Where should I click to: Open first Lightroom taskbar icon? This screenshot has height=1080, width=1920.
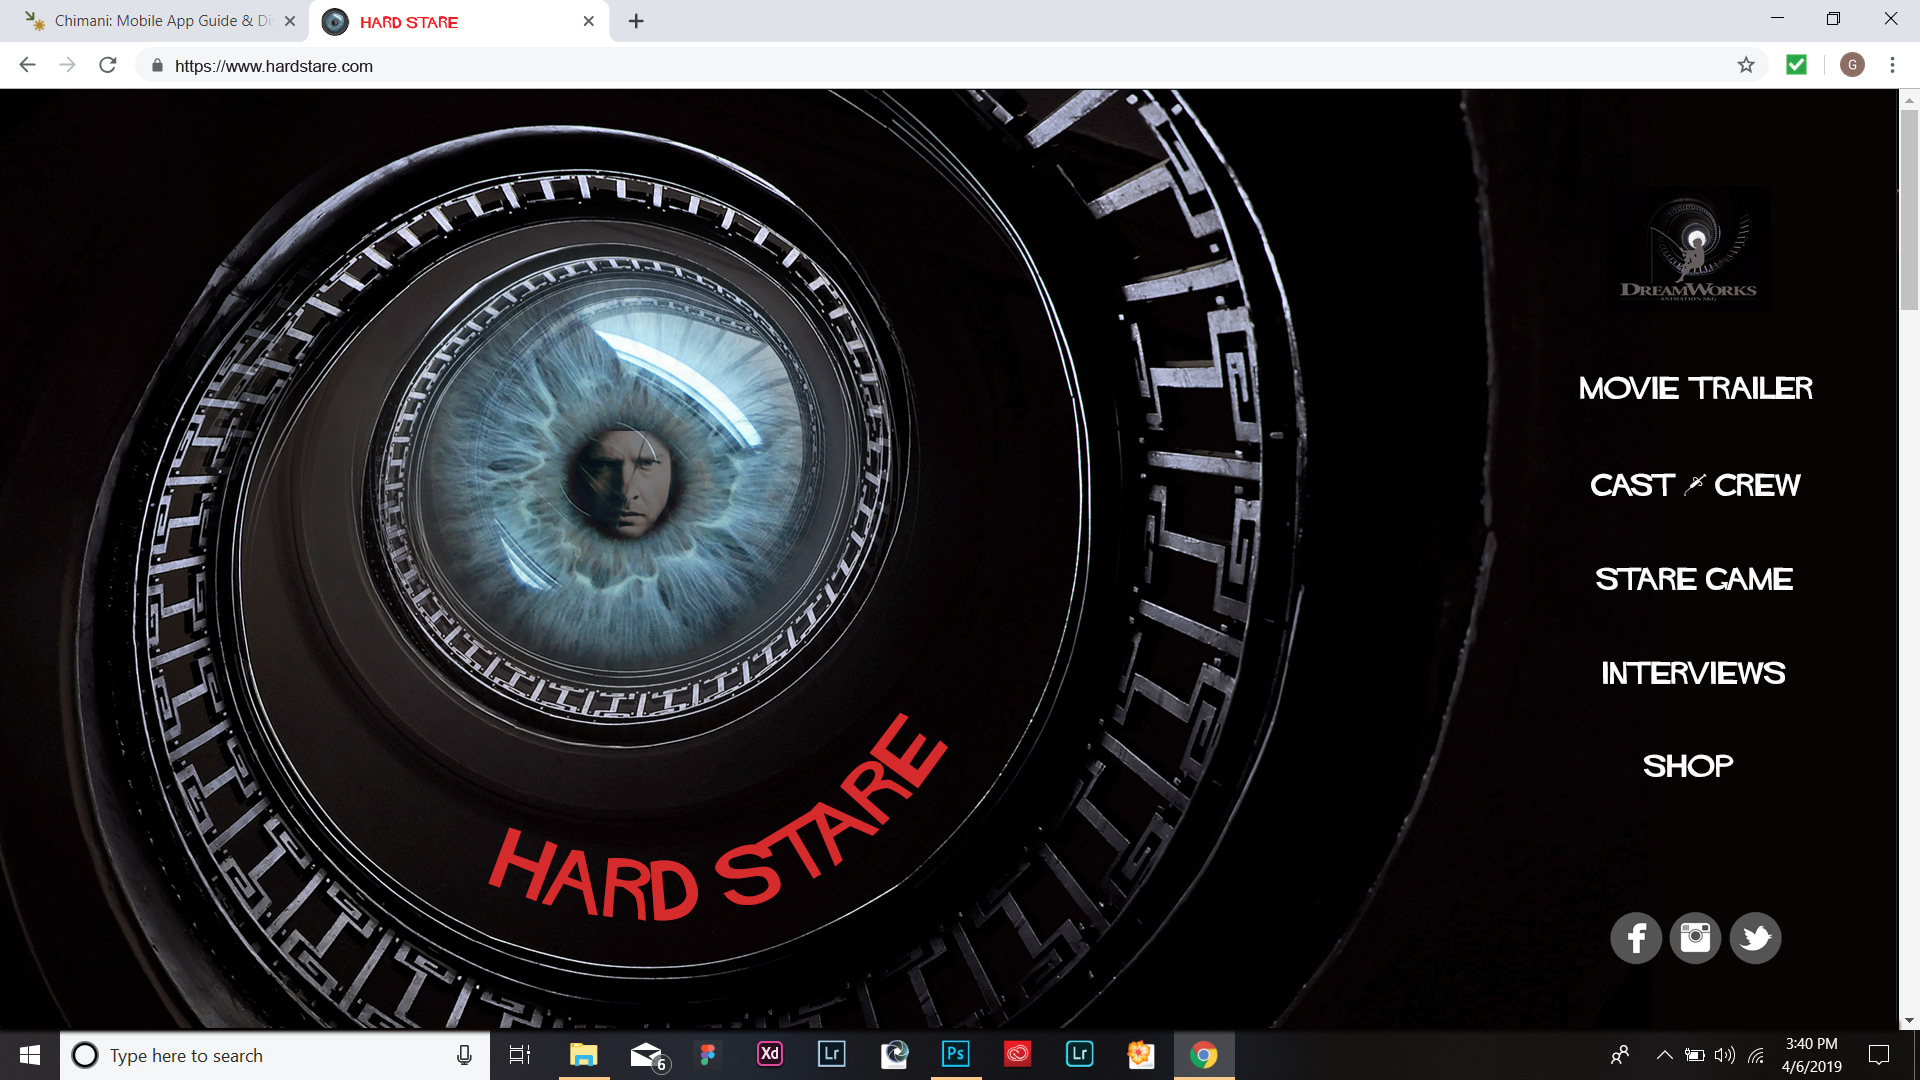[832, 1055]
